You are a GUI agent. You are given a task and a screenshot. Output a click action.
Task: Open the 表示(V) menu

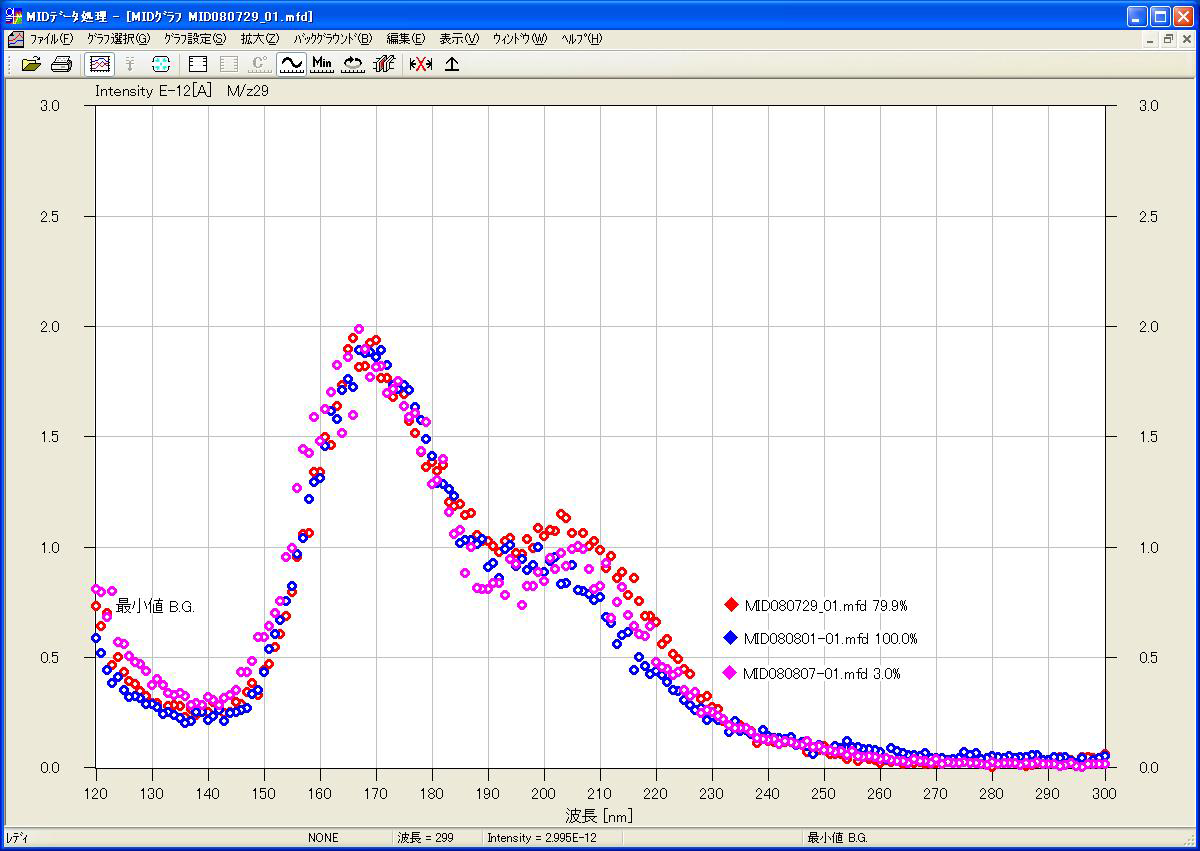[459, 39]
